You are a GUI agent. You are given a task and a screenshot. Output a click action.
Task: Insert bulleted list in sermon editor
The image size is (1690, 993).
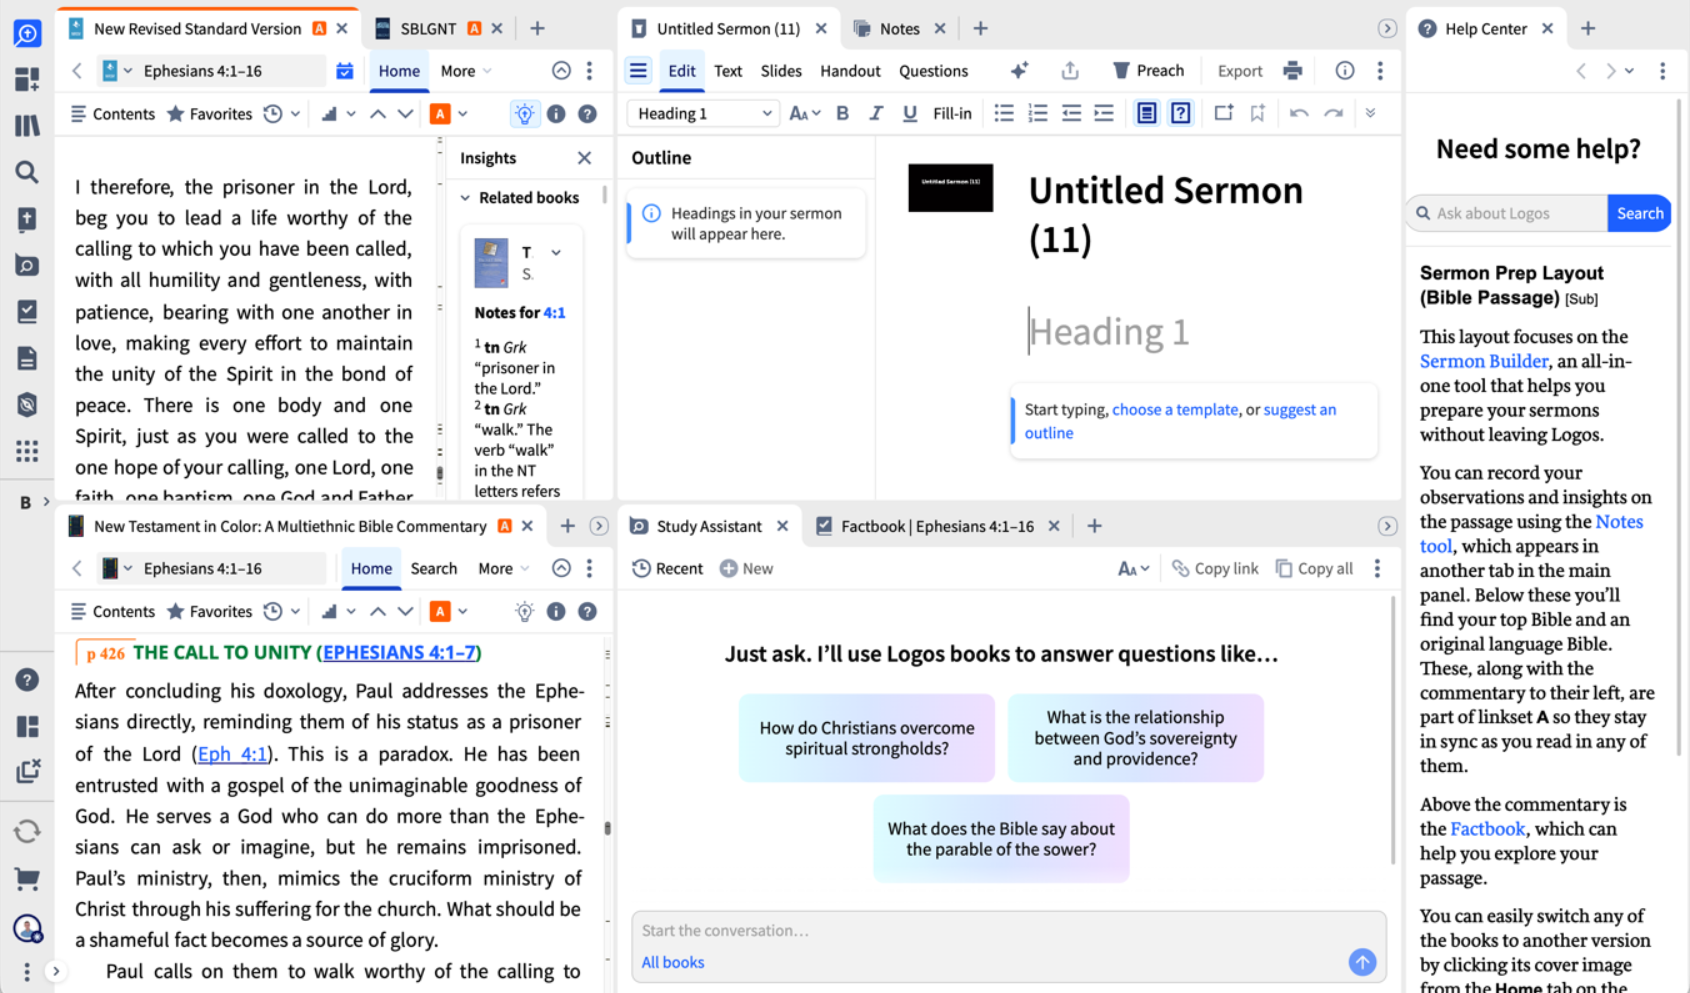pyautogui.click(x=1004, y=113)
